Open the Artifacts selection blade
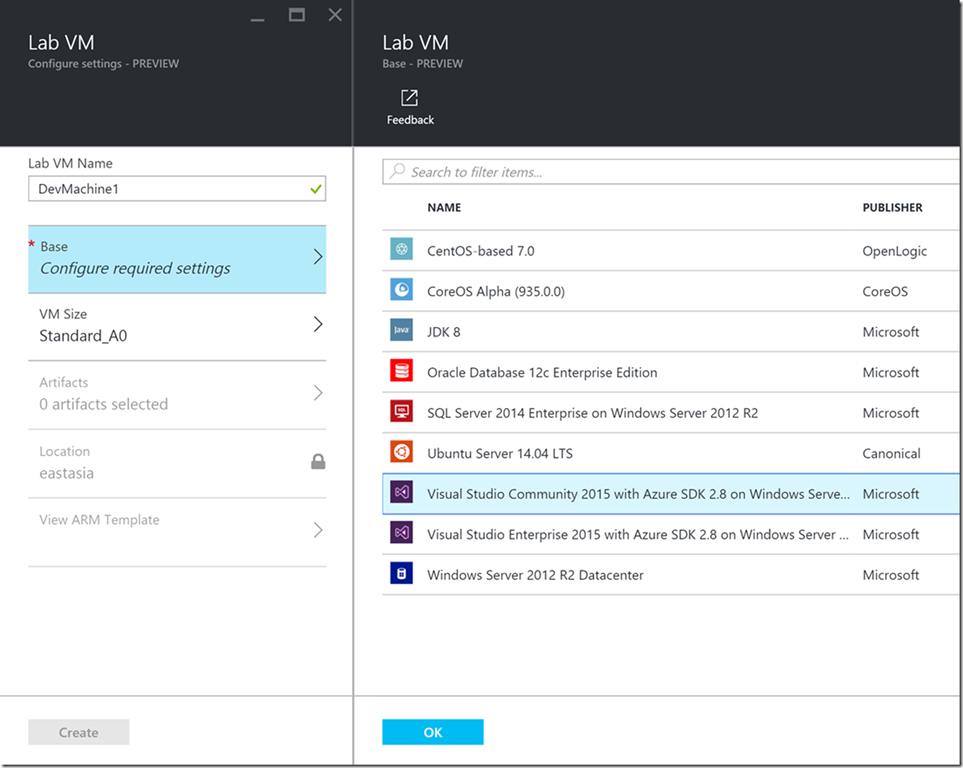 tap(177, 392)
